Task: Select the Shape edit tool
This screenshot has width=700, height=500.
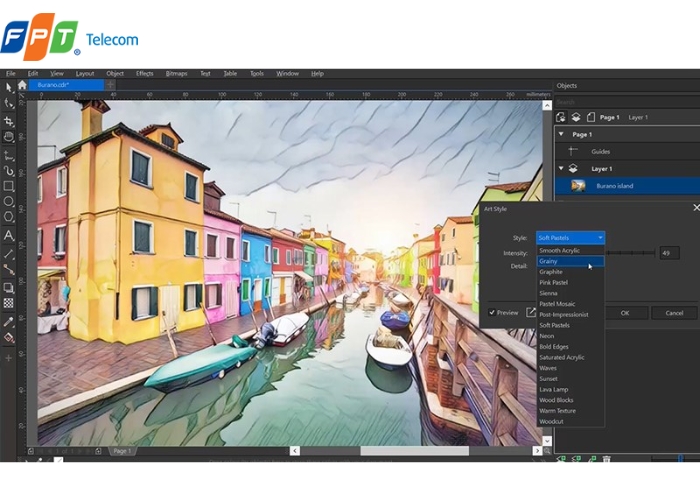Action: click(8, 103)
